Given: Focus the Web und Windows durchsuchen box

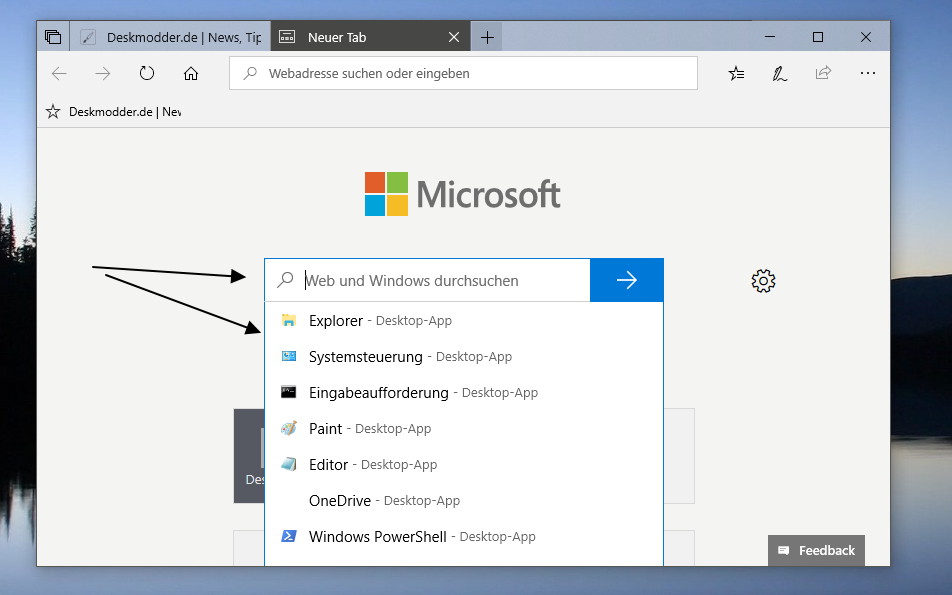Looking at the screenshot, I should coord(427,280).
